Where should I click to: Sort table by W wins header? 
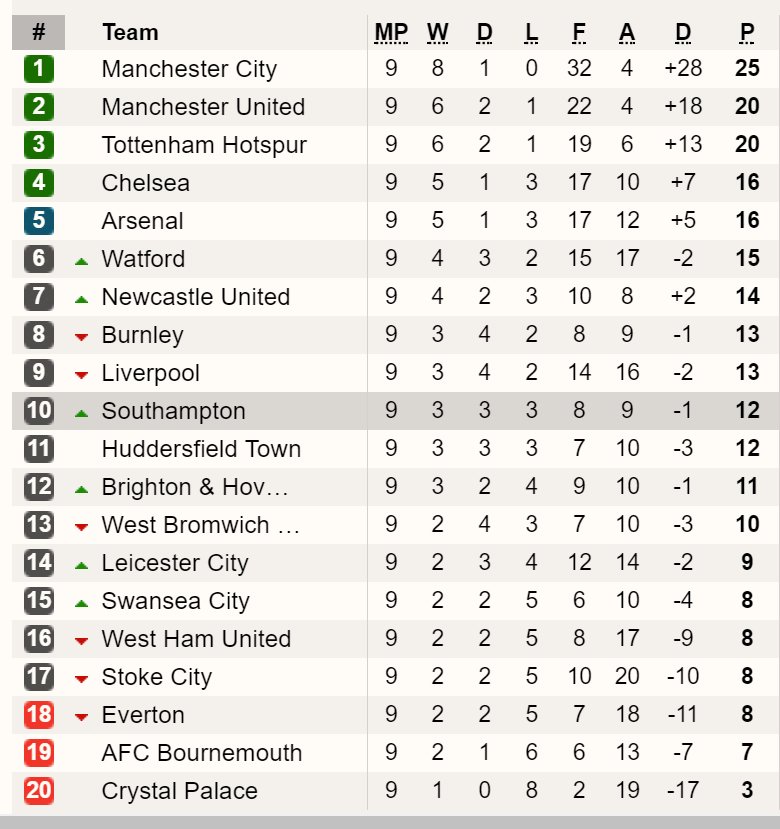(x=438, y=33)
